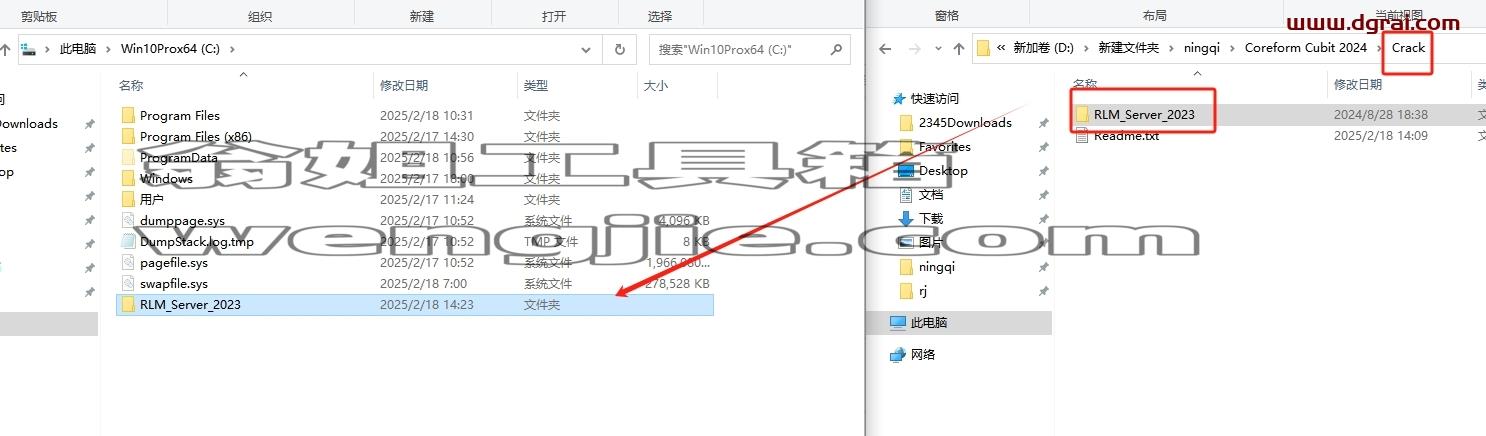Click the 文档 icon in sidebar

tap(906, 194)
